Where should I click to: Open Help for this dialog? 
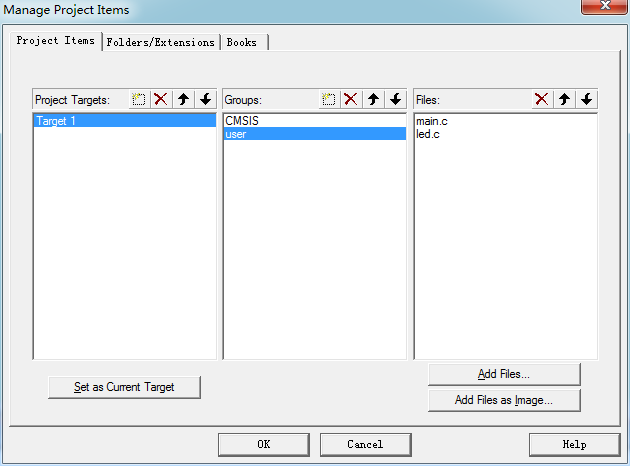pos(575,444)
